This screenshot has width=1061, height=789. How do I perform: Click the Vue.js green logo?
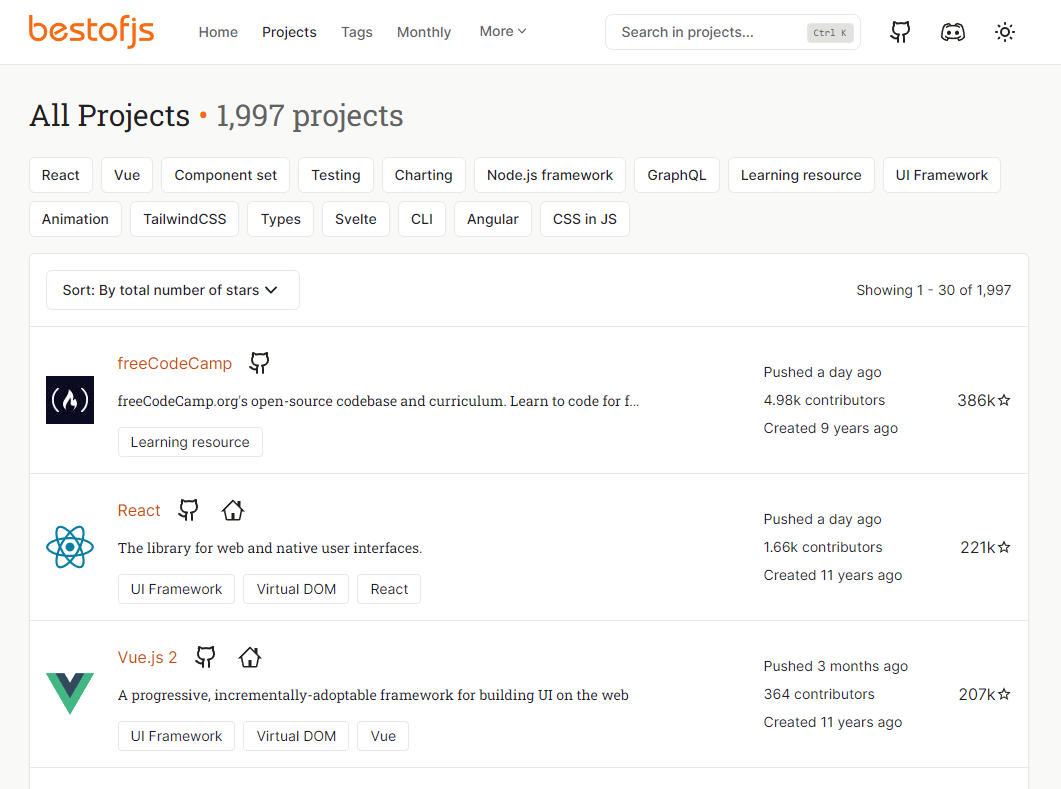pos(70,694)
